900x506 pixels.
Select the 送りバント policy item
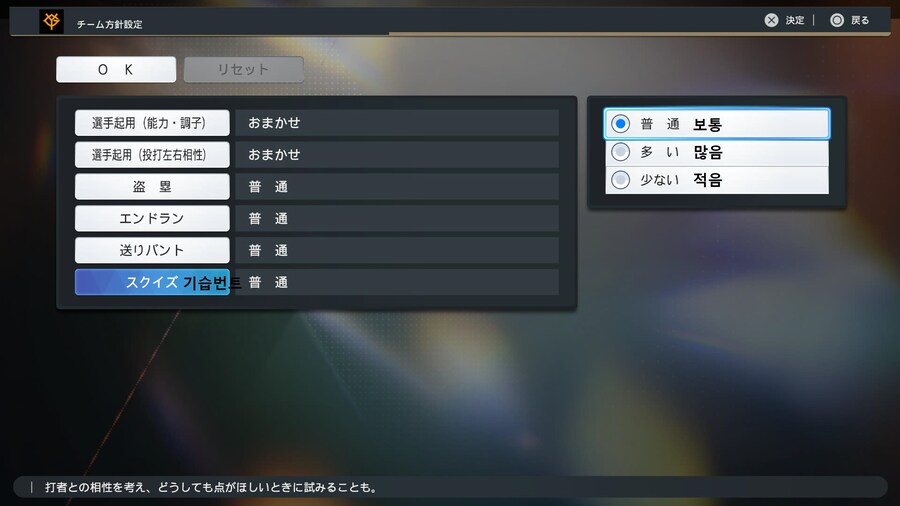coord(152,250)
